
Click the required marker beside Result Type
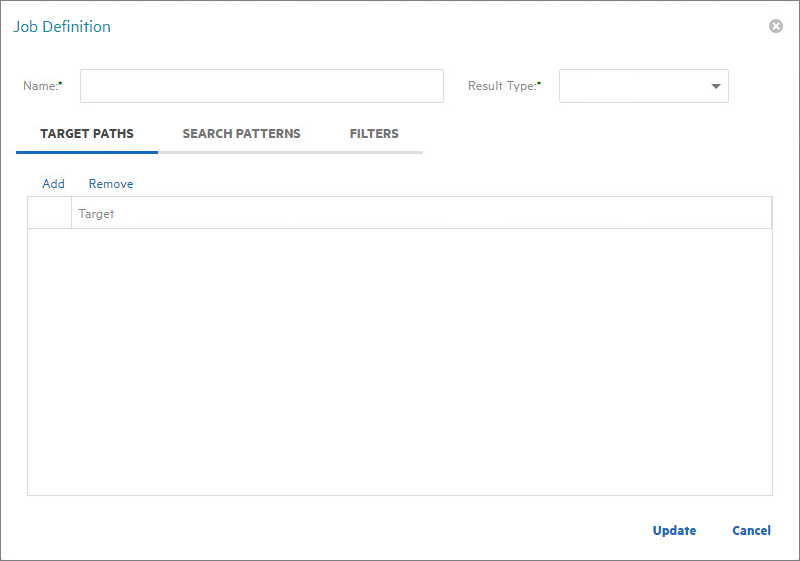pos(539,83)
